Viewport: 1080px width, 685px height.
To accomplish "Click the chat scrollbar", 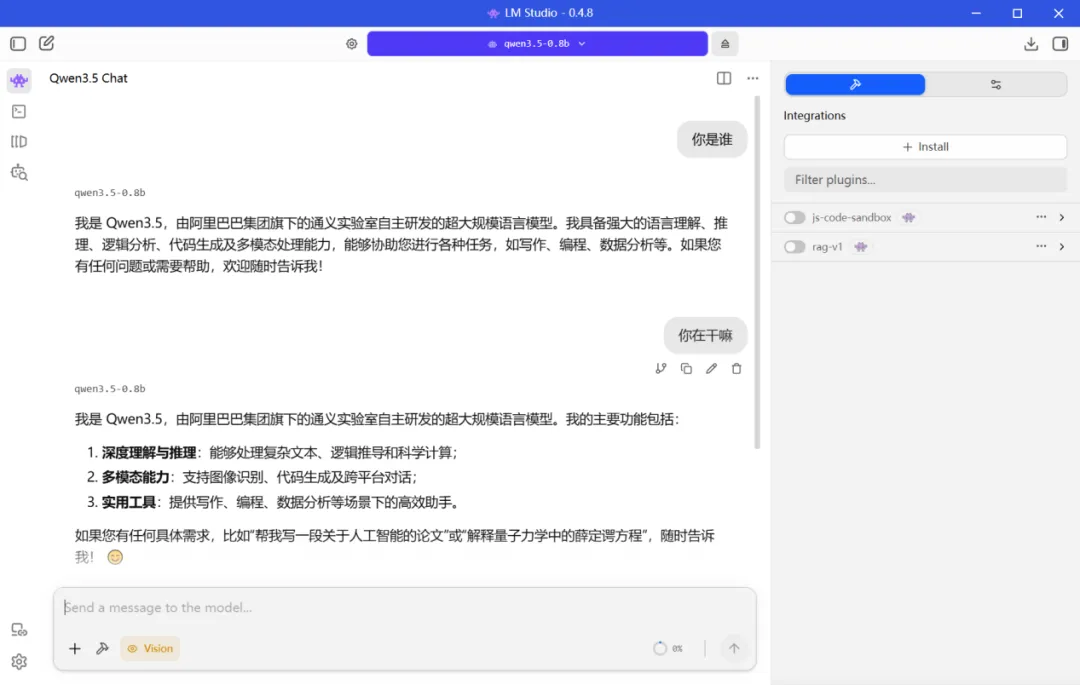I will point(757,272).
